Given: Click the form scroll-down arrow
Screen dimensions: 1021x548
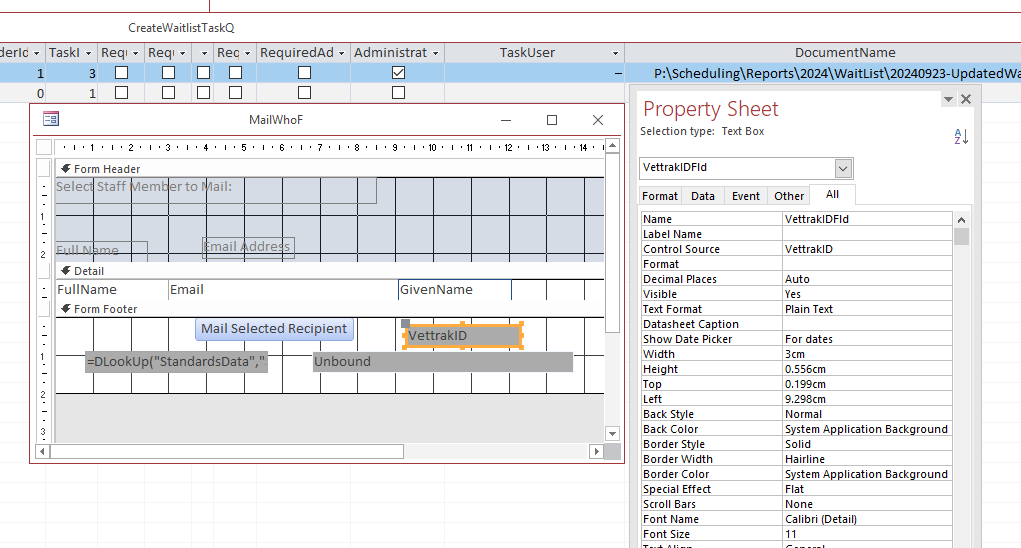Looking at the screenshot, I should tap(612, 433).
